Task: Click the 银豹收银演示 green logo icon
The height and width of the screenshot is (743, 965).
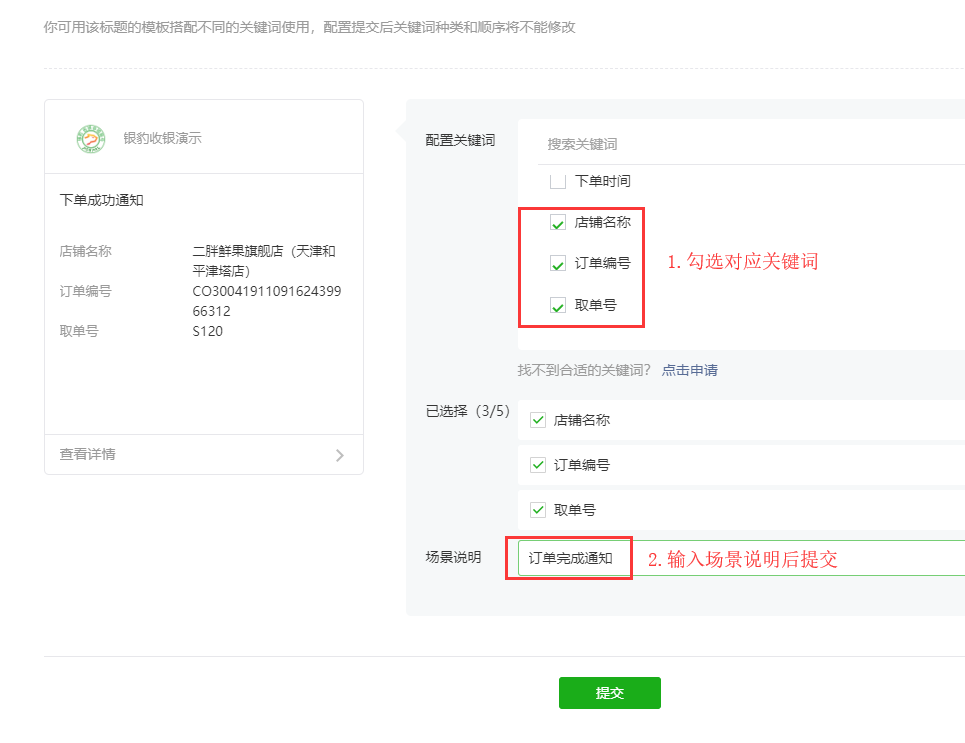Action: [x=91, y=139]
